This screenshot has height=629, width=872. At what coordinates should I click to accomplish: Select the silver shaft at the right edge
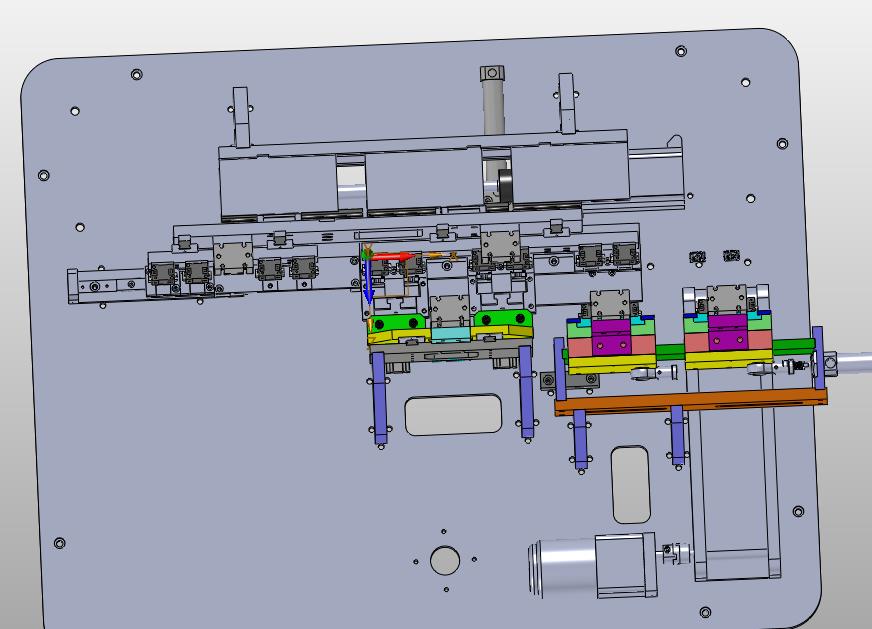(x=854, y=363)
